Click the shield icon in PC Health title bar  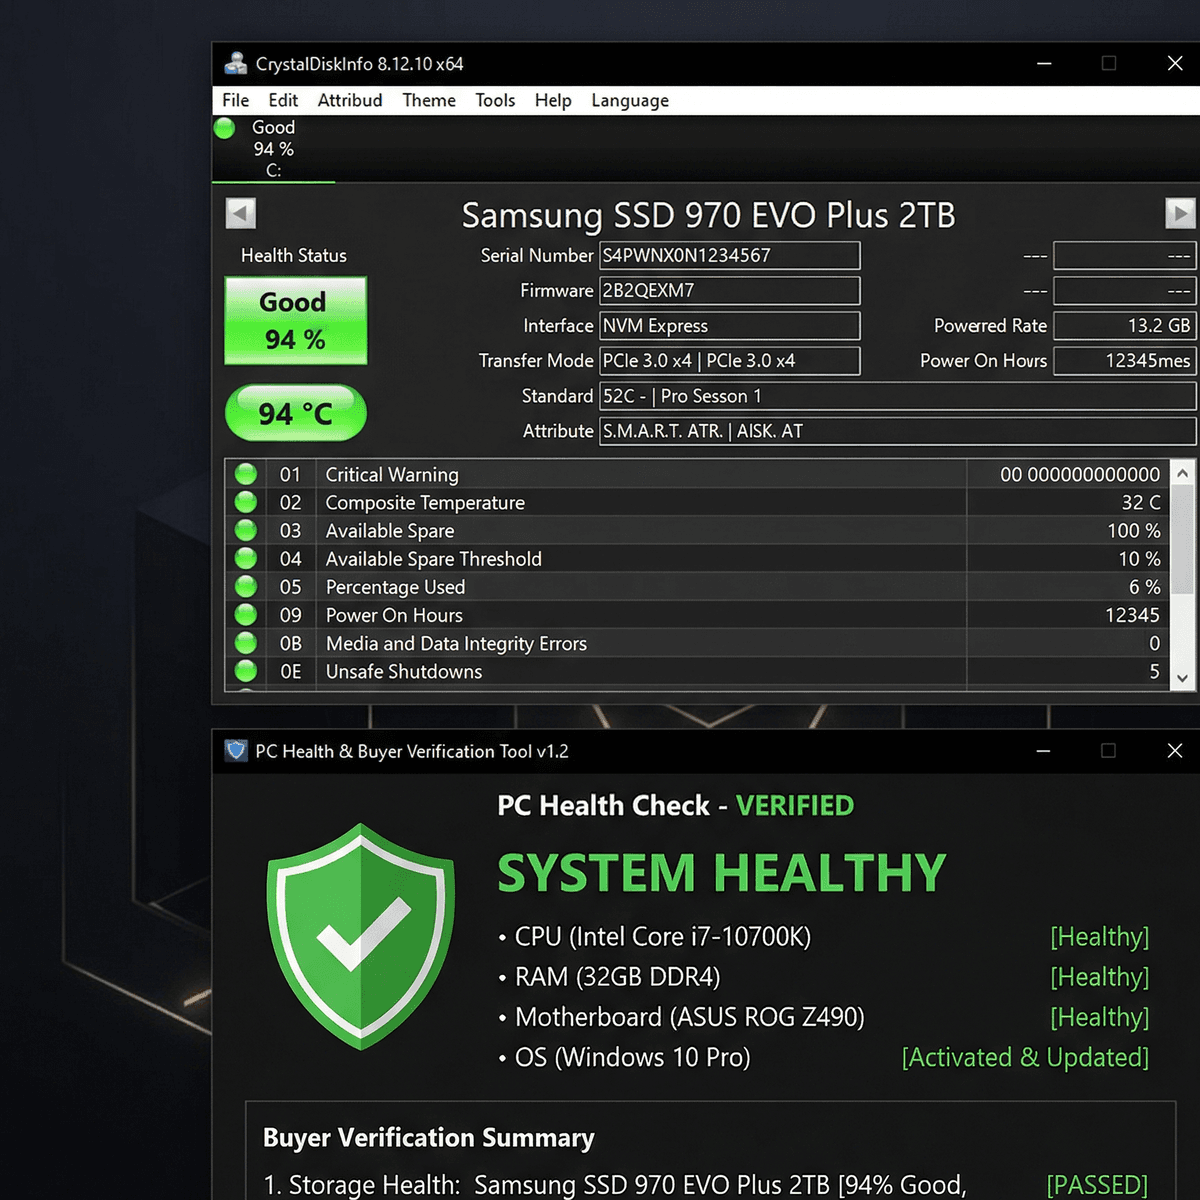pyautogui.click(x=236, y=751)
